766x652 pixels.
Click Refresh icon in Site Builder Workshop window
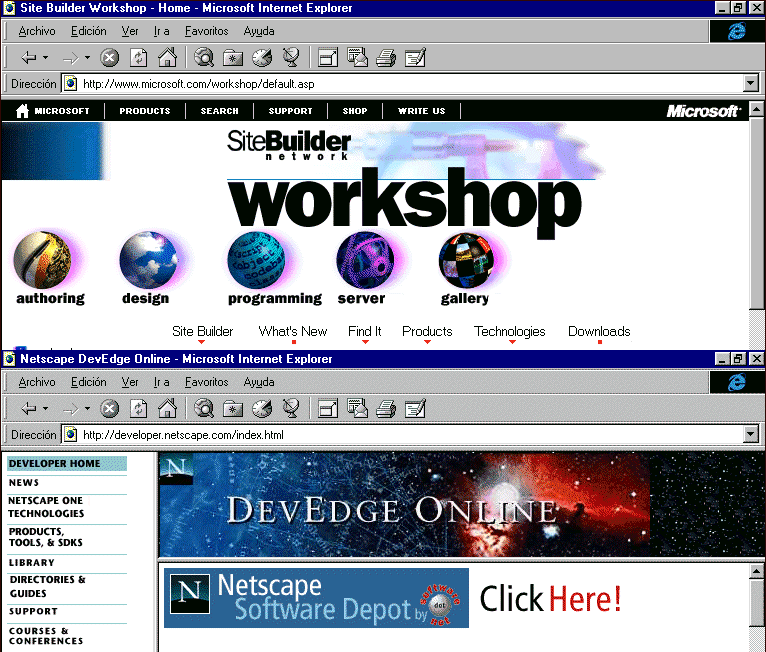tap(139, 58)
